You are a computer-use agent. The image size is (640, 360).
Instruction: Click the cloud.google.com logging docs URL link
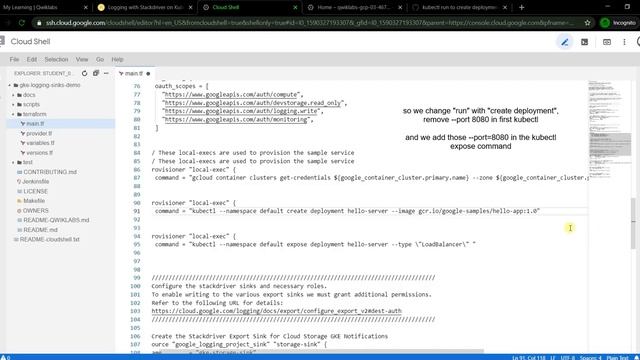276,311
